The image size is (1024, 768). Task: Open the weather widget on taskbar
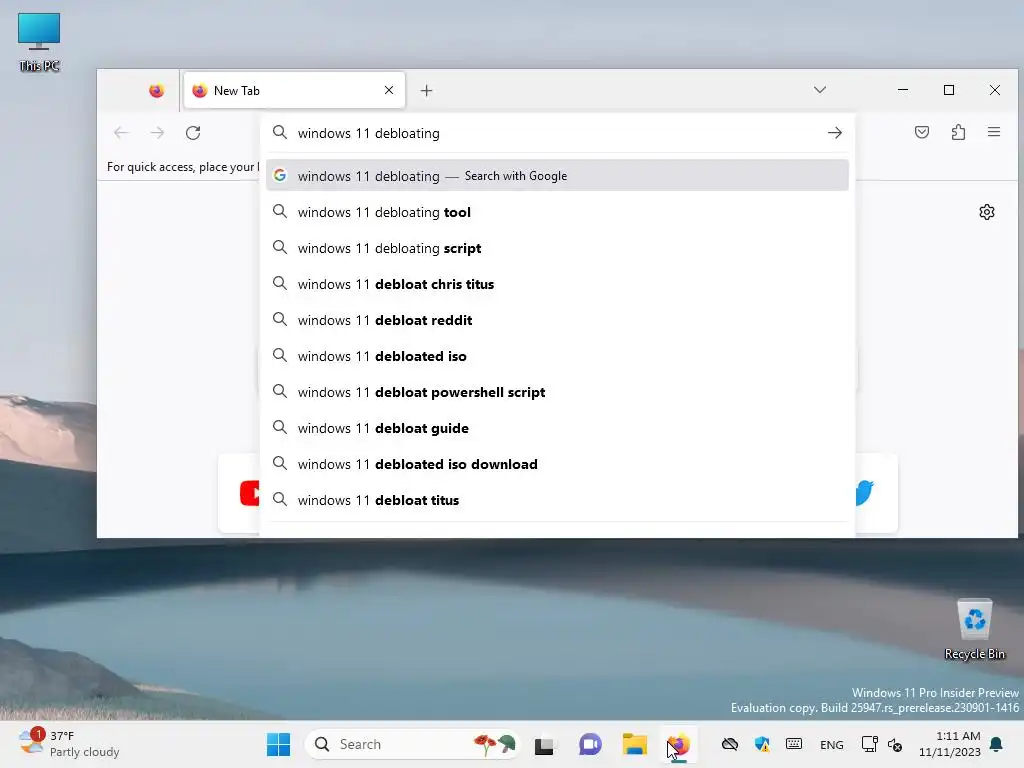(x=69, y=744)
